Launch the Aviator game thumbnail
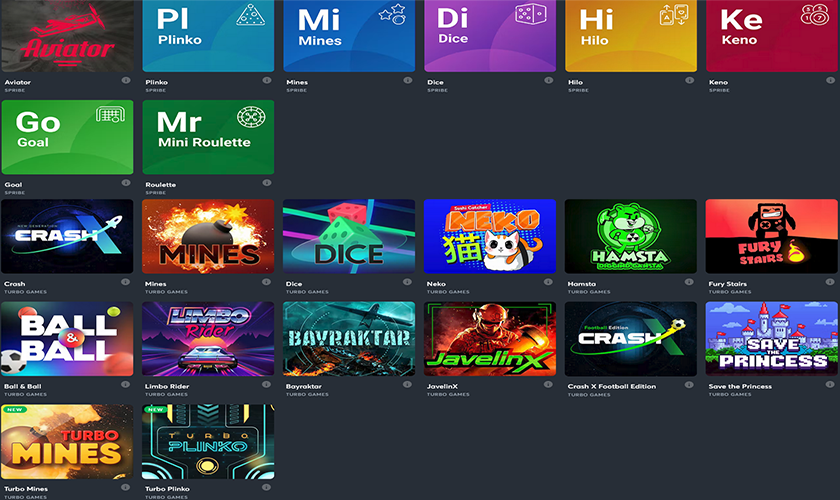This screenshot has width=840, height=500. pyautogui.click(x=68, y=35)
